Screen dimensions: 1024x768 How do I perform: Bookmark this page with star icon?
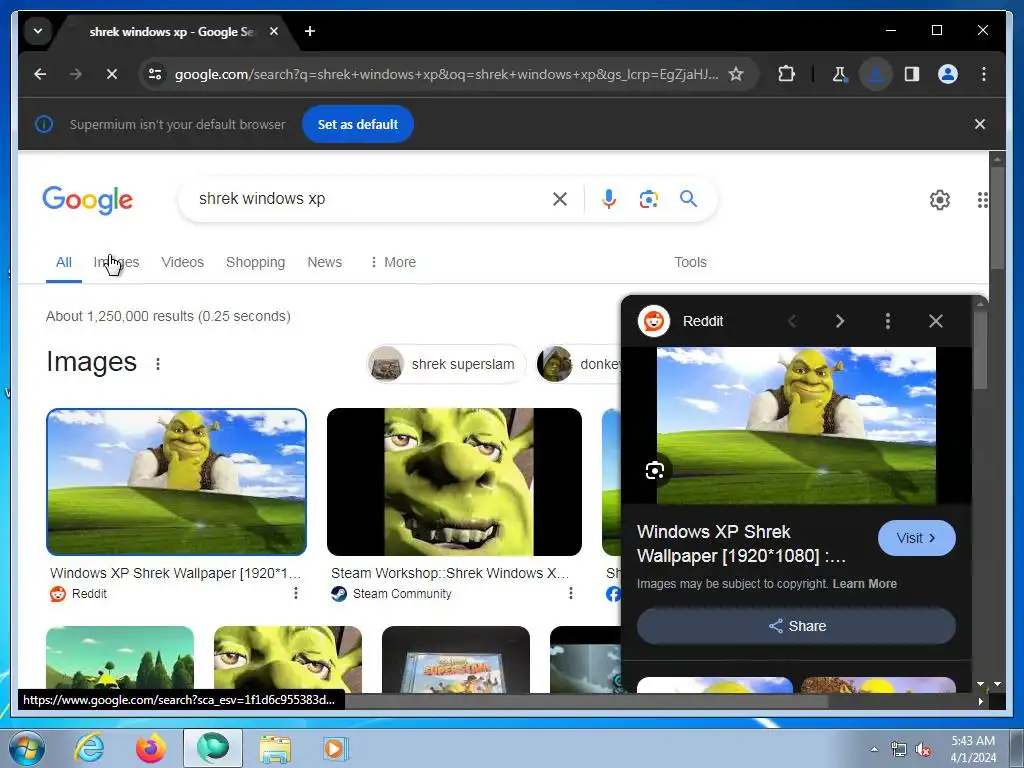point(736,74)
